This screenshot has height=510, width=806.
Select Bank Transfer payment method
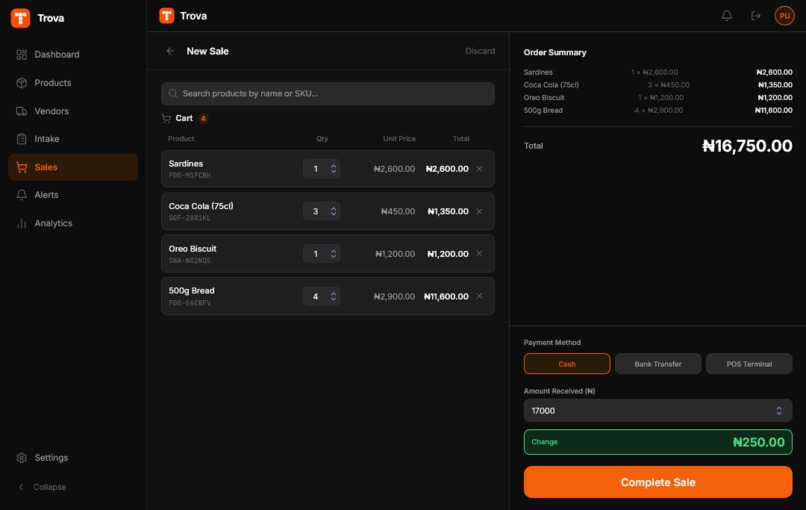658,363
